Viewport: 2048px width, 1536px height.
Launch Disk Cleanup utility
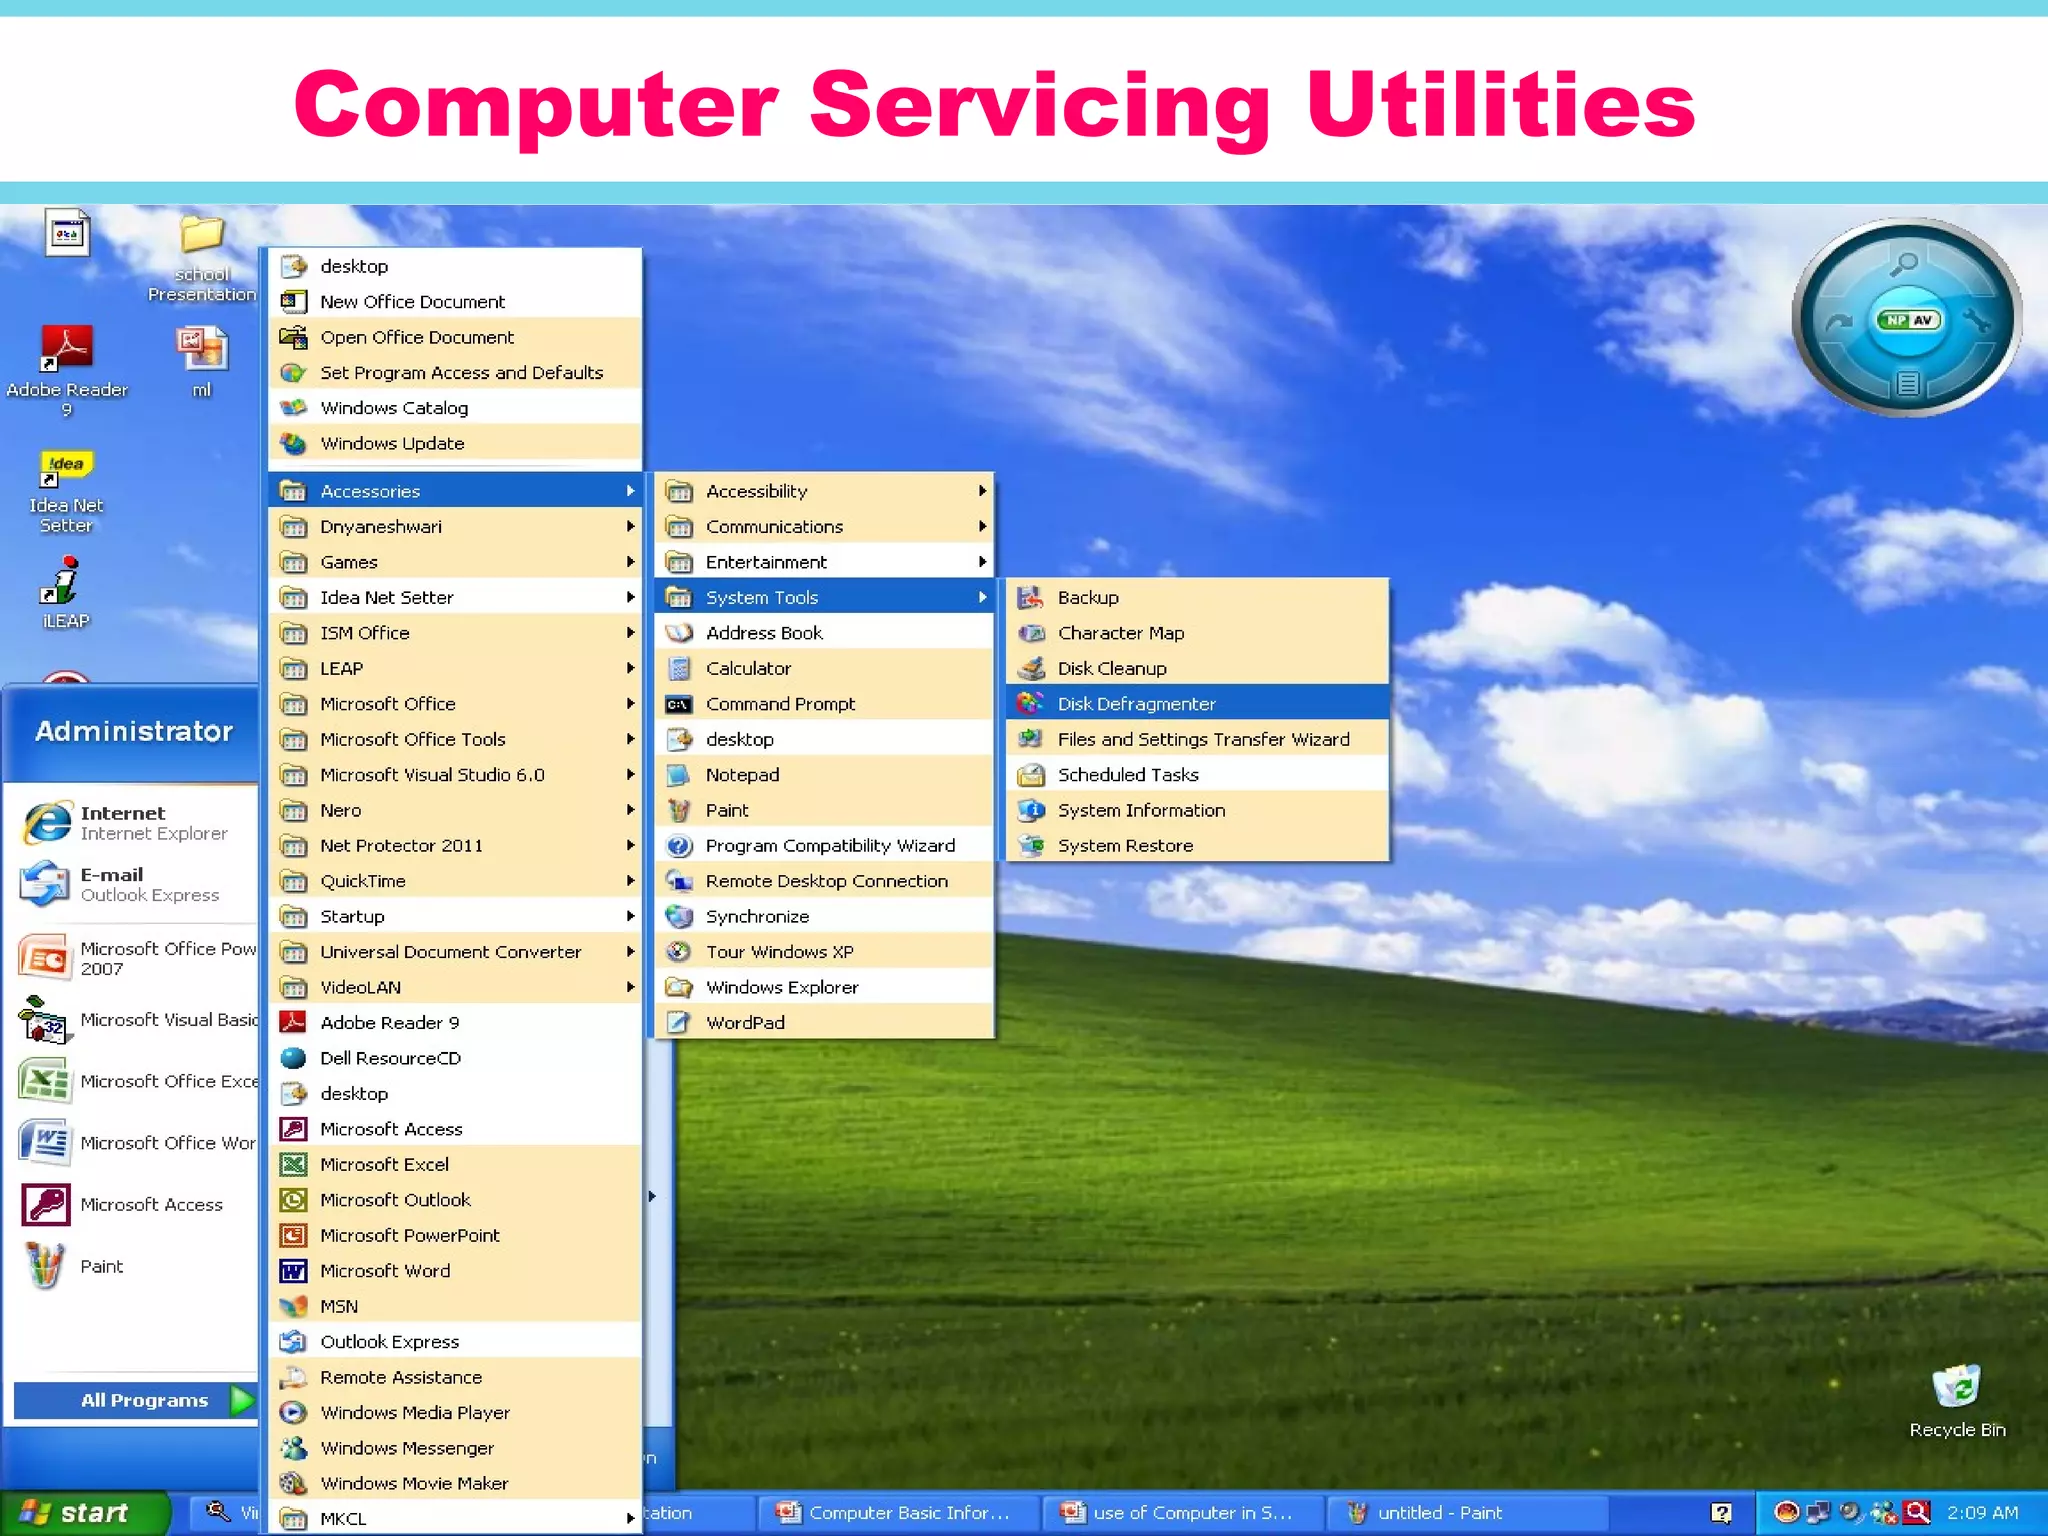(x=1197, y=668)
